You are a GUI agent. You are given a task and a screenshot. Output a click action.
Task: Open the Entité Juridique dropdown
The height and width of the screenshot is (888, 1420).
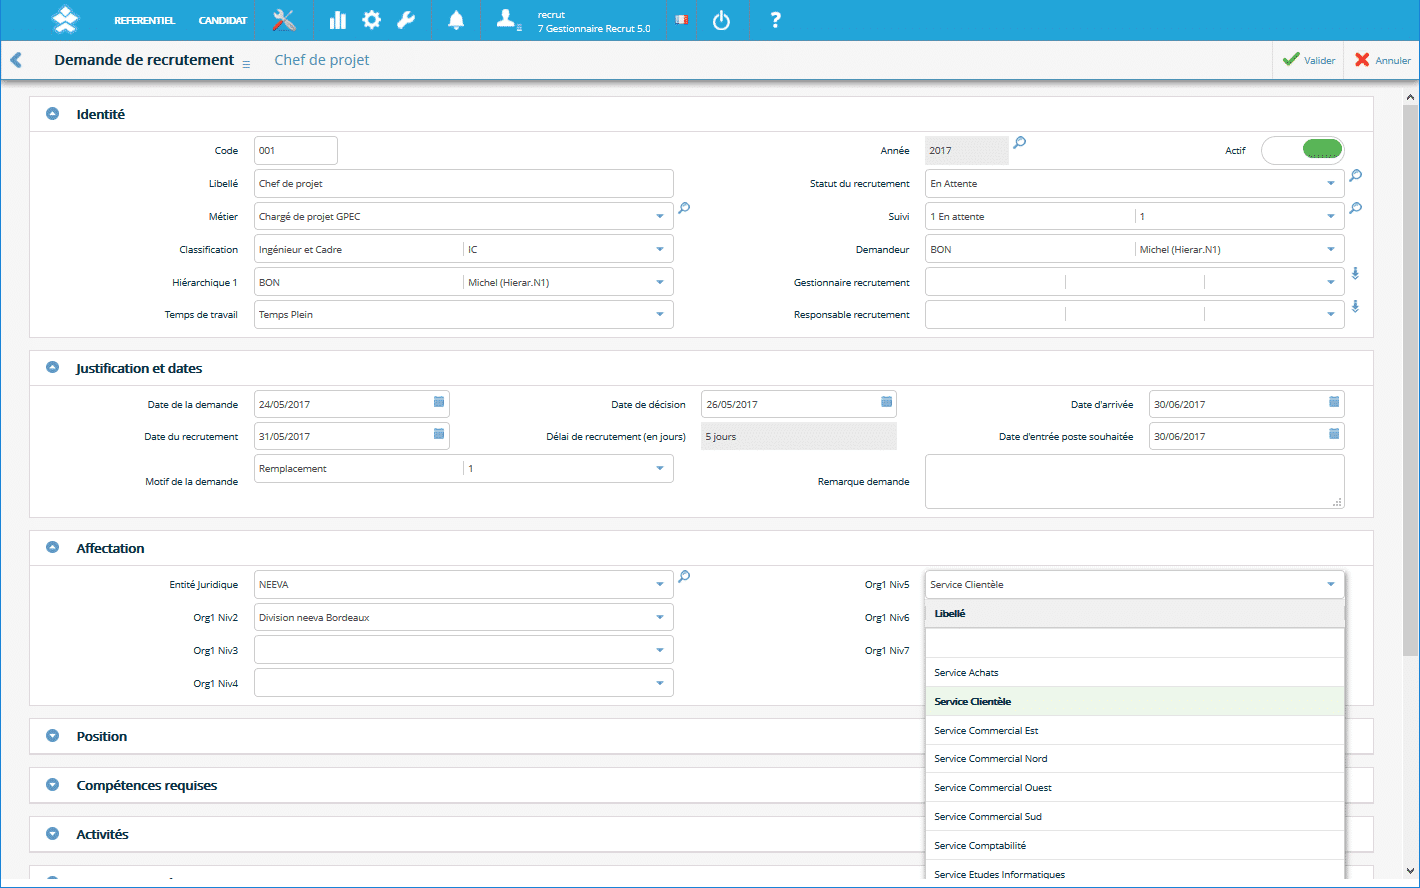pos(660,584)
